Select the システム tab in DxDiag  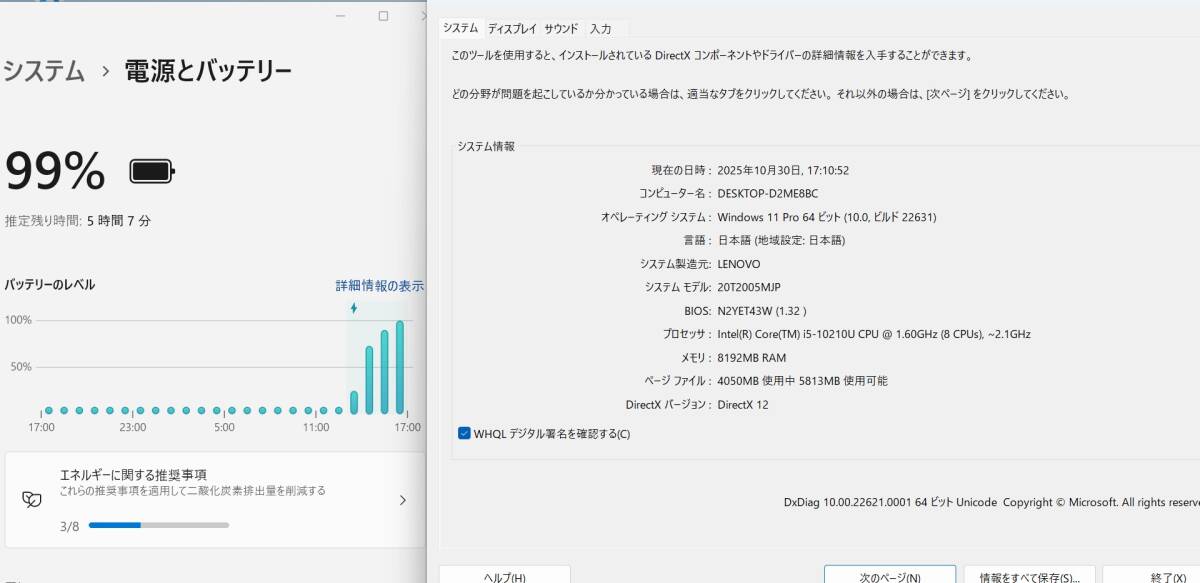459,28
